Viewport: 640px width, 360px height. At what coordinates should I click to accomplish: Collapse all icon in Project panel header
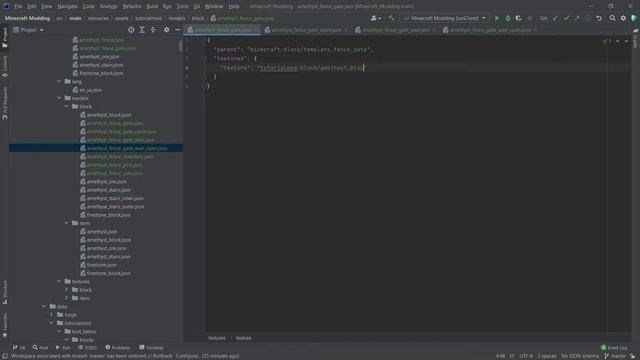click(153, 30)
